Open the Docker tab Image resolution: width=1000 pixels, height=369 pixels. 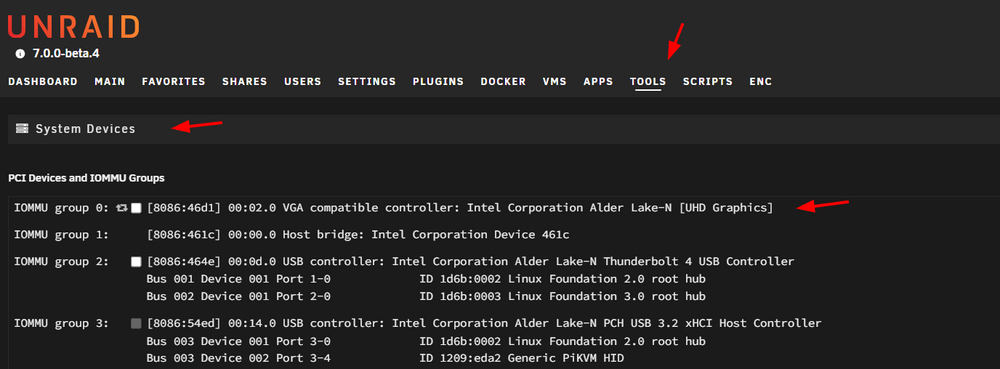pyautogui.click(x=503, y=82)
